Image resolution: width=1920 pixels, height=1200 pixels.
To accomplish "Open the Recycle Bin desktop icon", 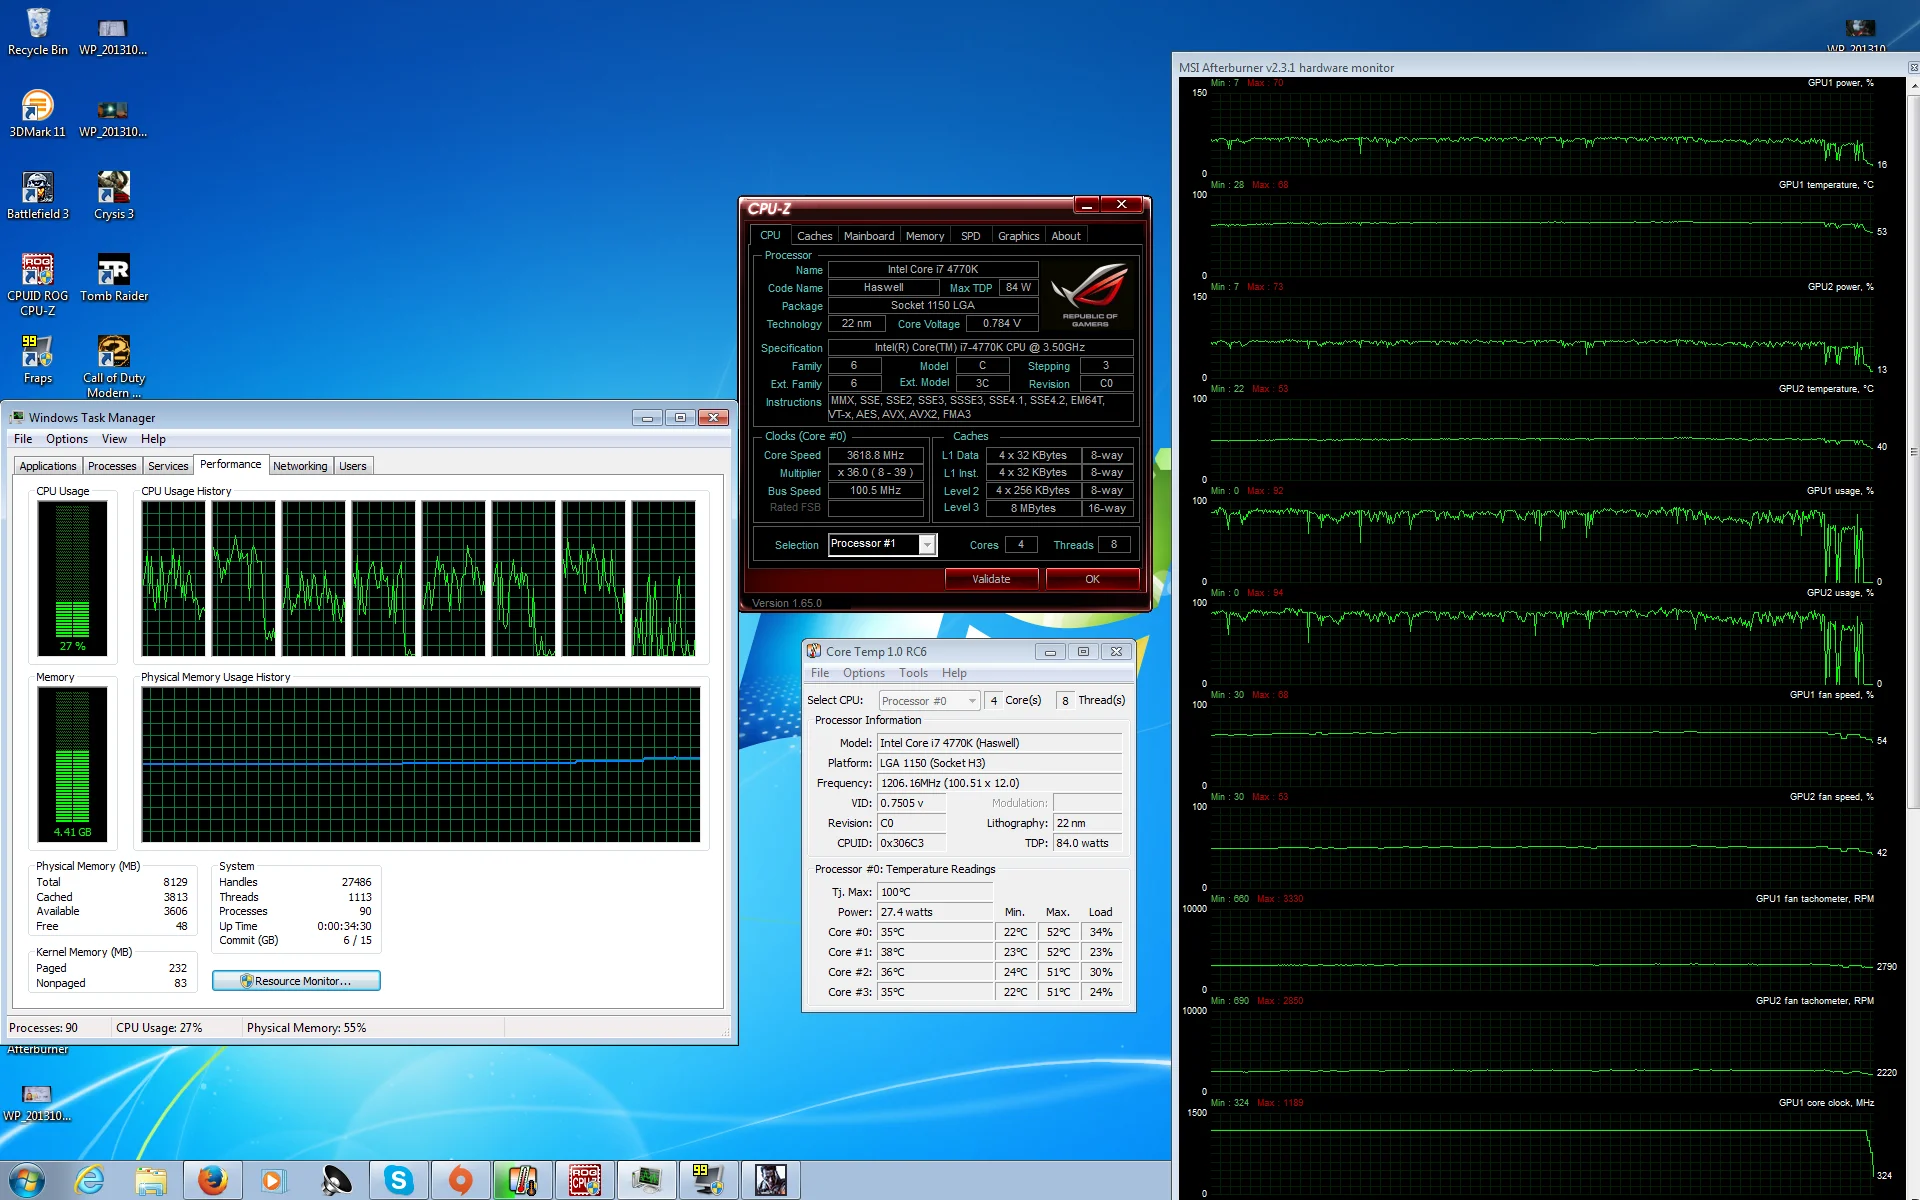I will coord(37,32).
